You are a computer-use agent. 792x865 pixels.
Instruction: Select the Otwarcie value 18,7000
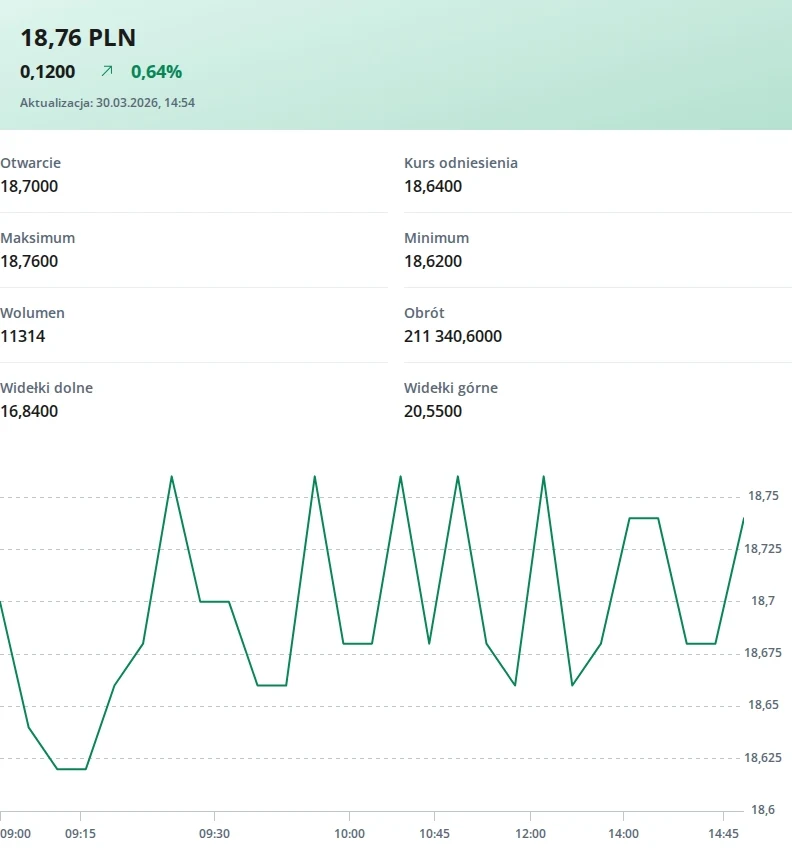29,186
